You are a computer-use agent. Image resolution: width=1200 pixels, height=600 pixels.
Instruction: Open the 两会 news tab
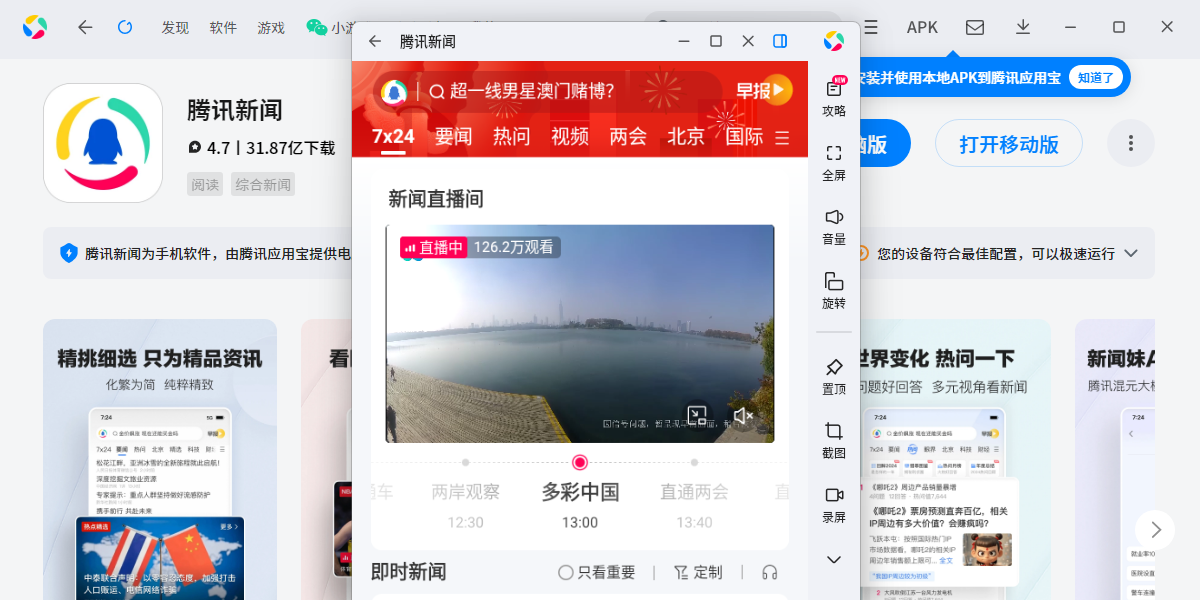coord(627,138)
